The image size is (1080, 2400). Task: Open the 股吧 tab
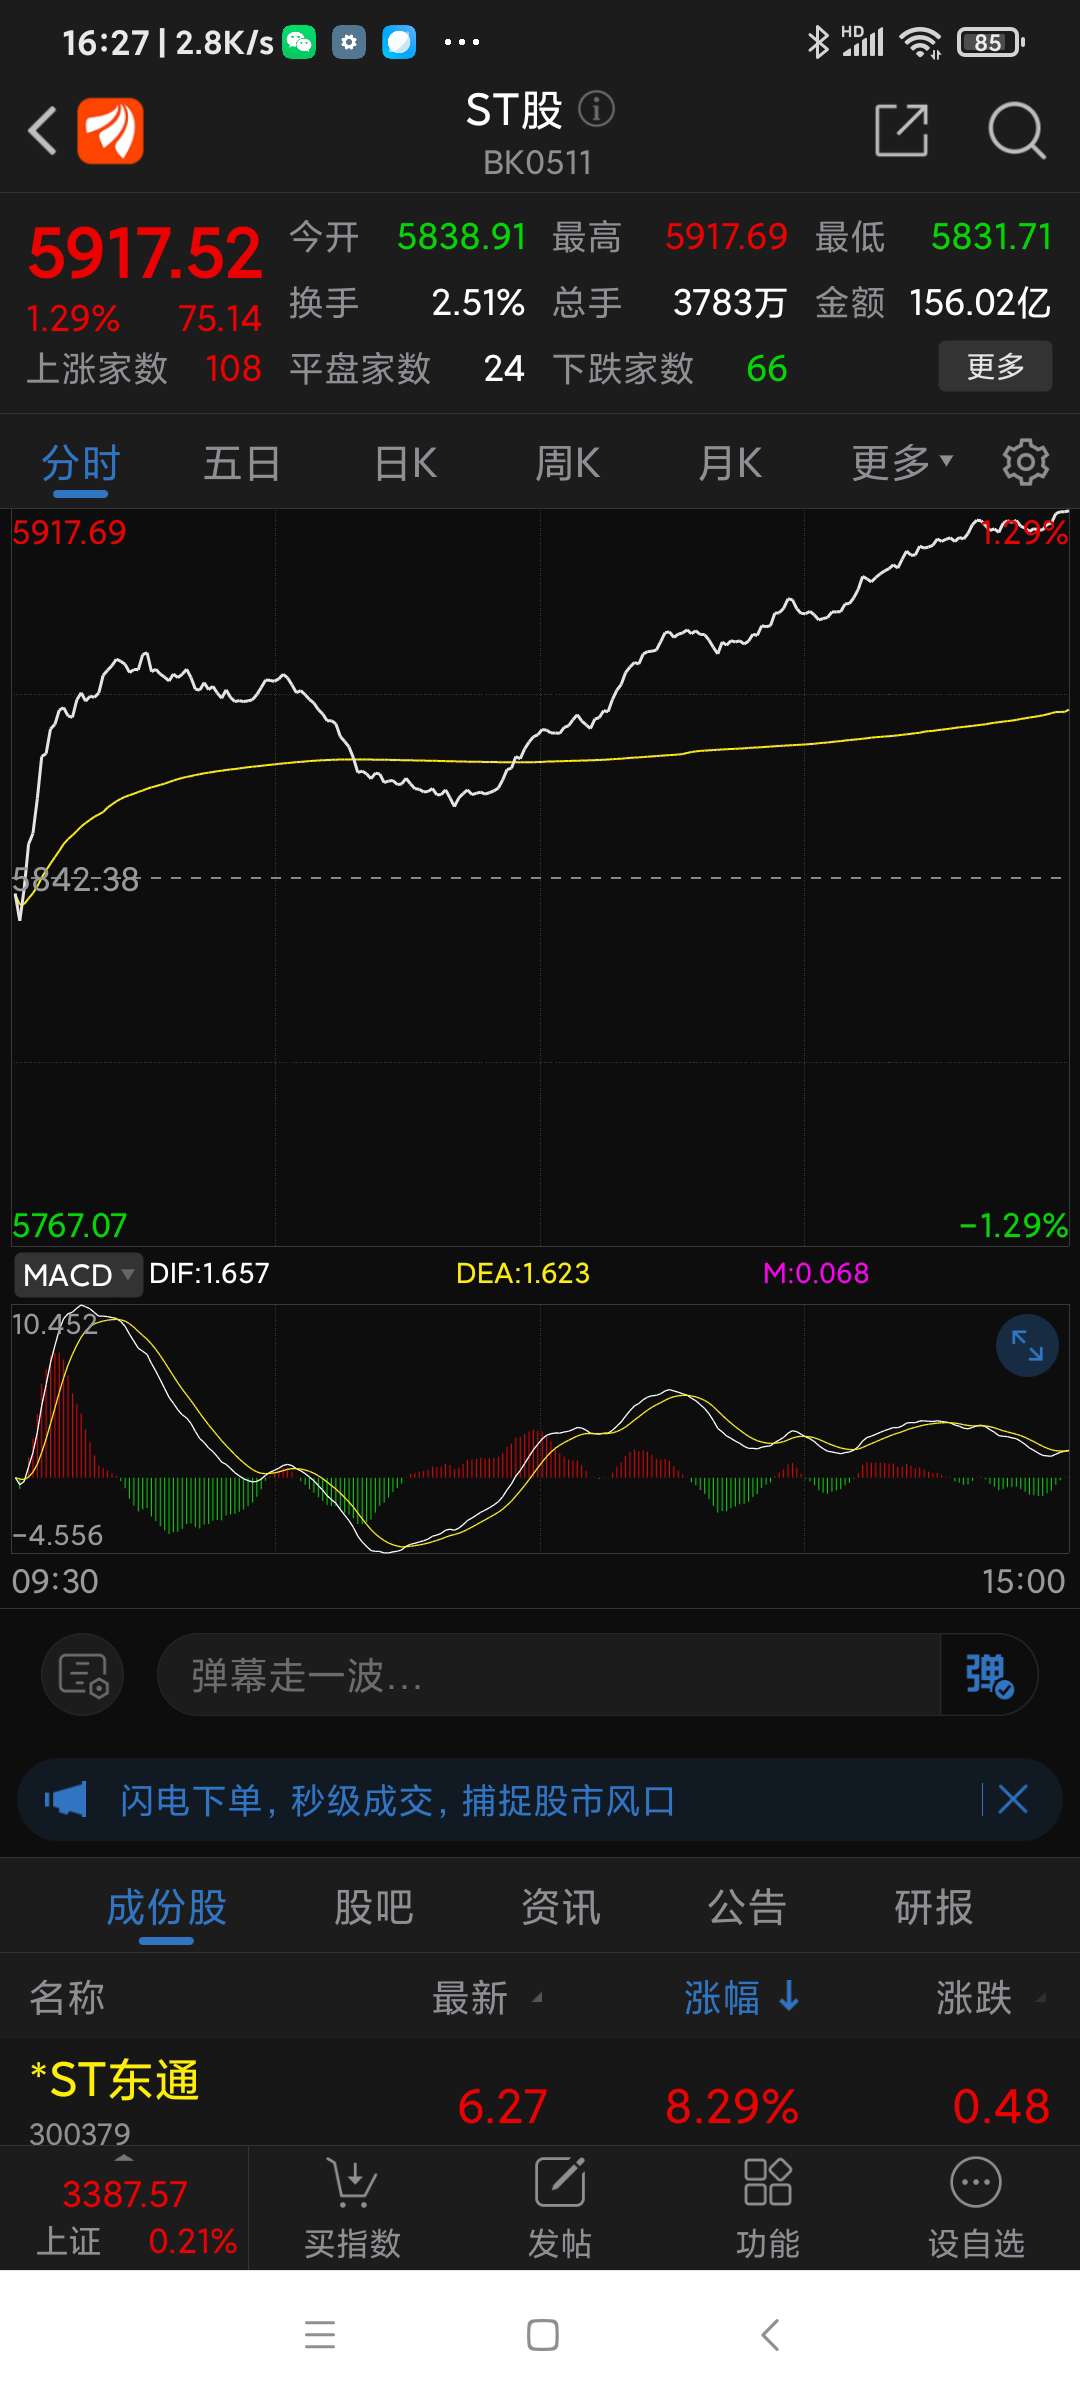(x=374, y=1907)
